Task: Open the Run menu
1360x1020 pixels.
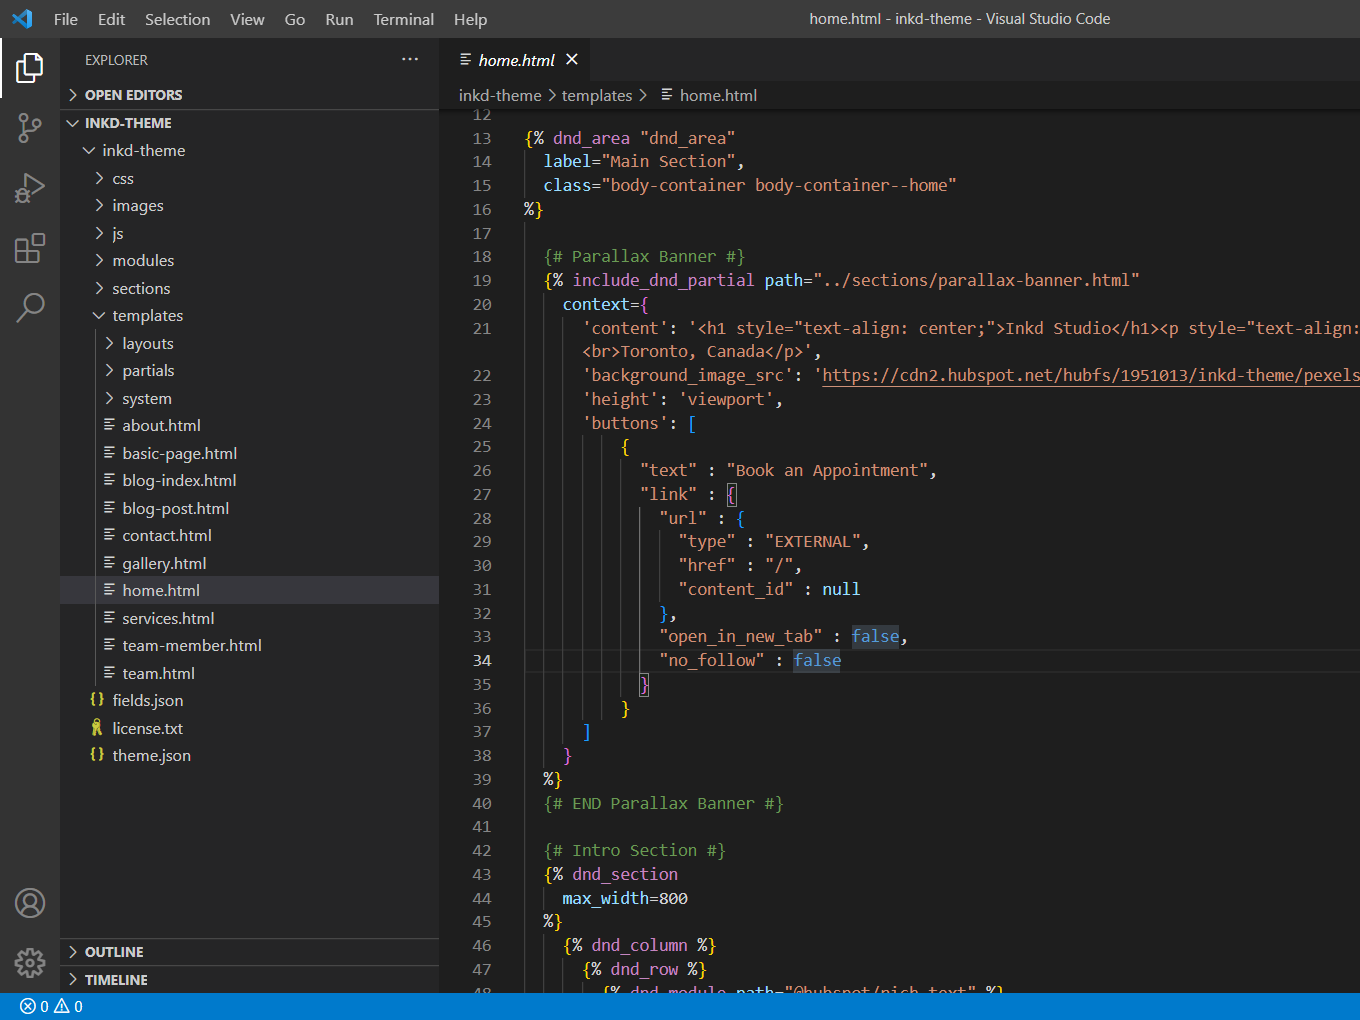Action: (x=339, y=19)
